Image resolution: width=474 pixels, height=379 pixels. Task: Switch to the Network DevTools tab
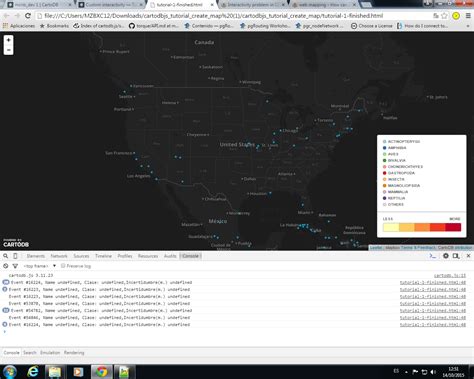click(59, 256)
